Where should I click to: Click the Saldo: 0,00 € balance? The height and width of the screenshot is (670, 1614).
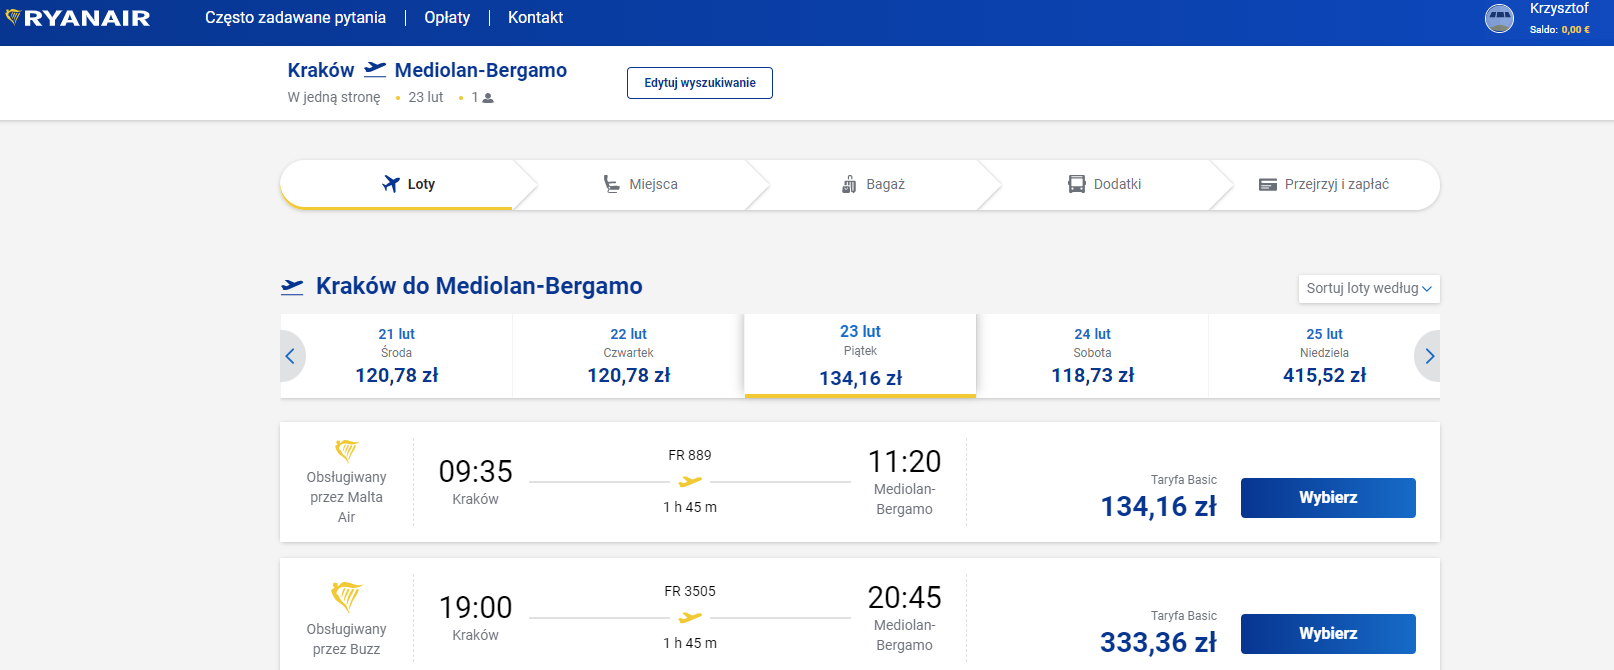tap(1559, 30)
